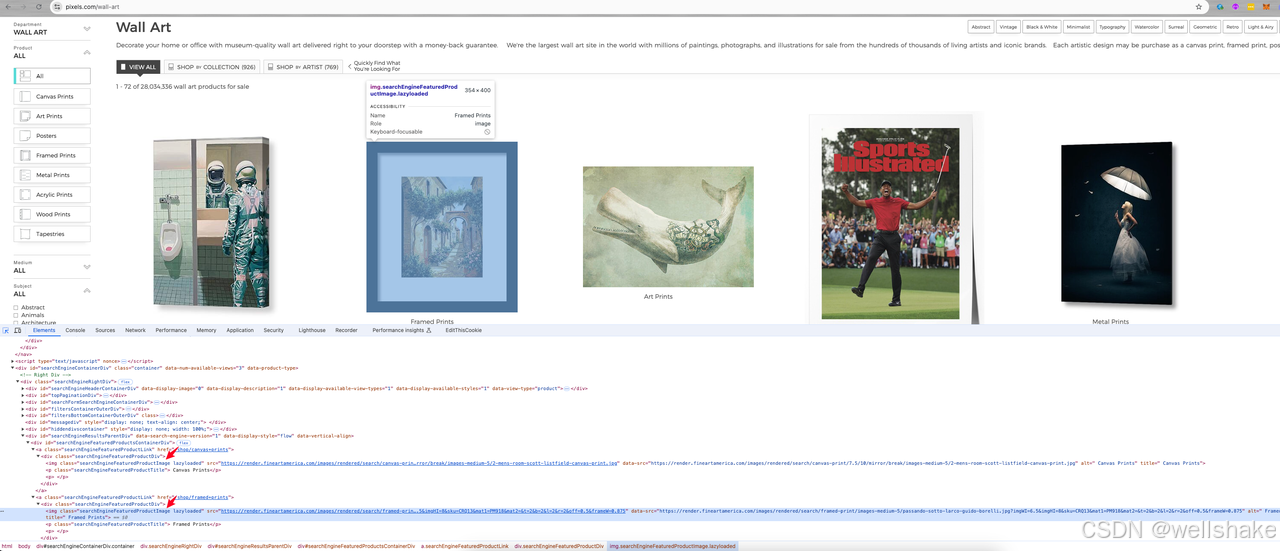Open the site info icon beside the URL
The image size is (1280, 551).
(x=56, y=6)
